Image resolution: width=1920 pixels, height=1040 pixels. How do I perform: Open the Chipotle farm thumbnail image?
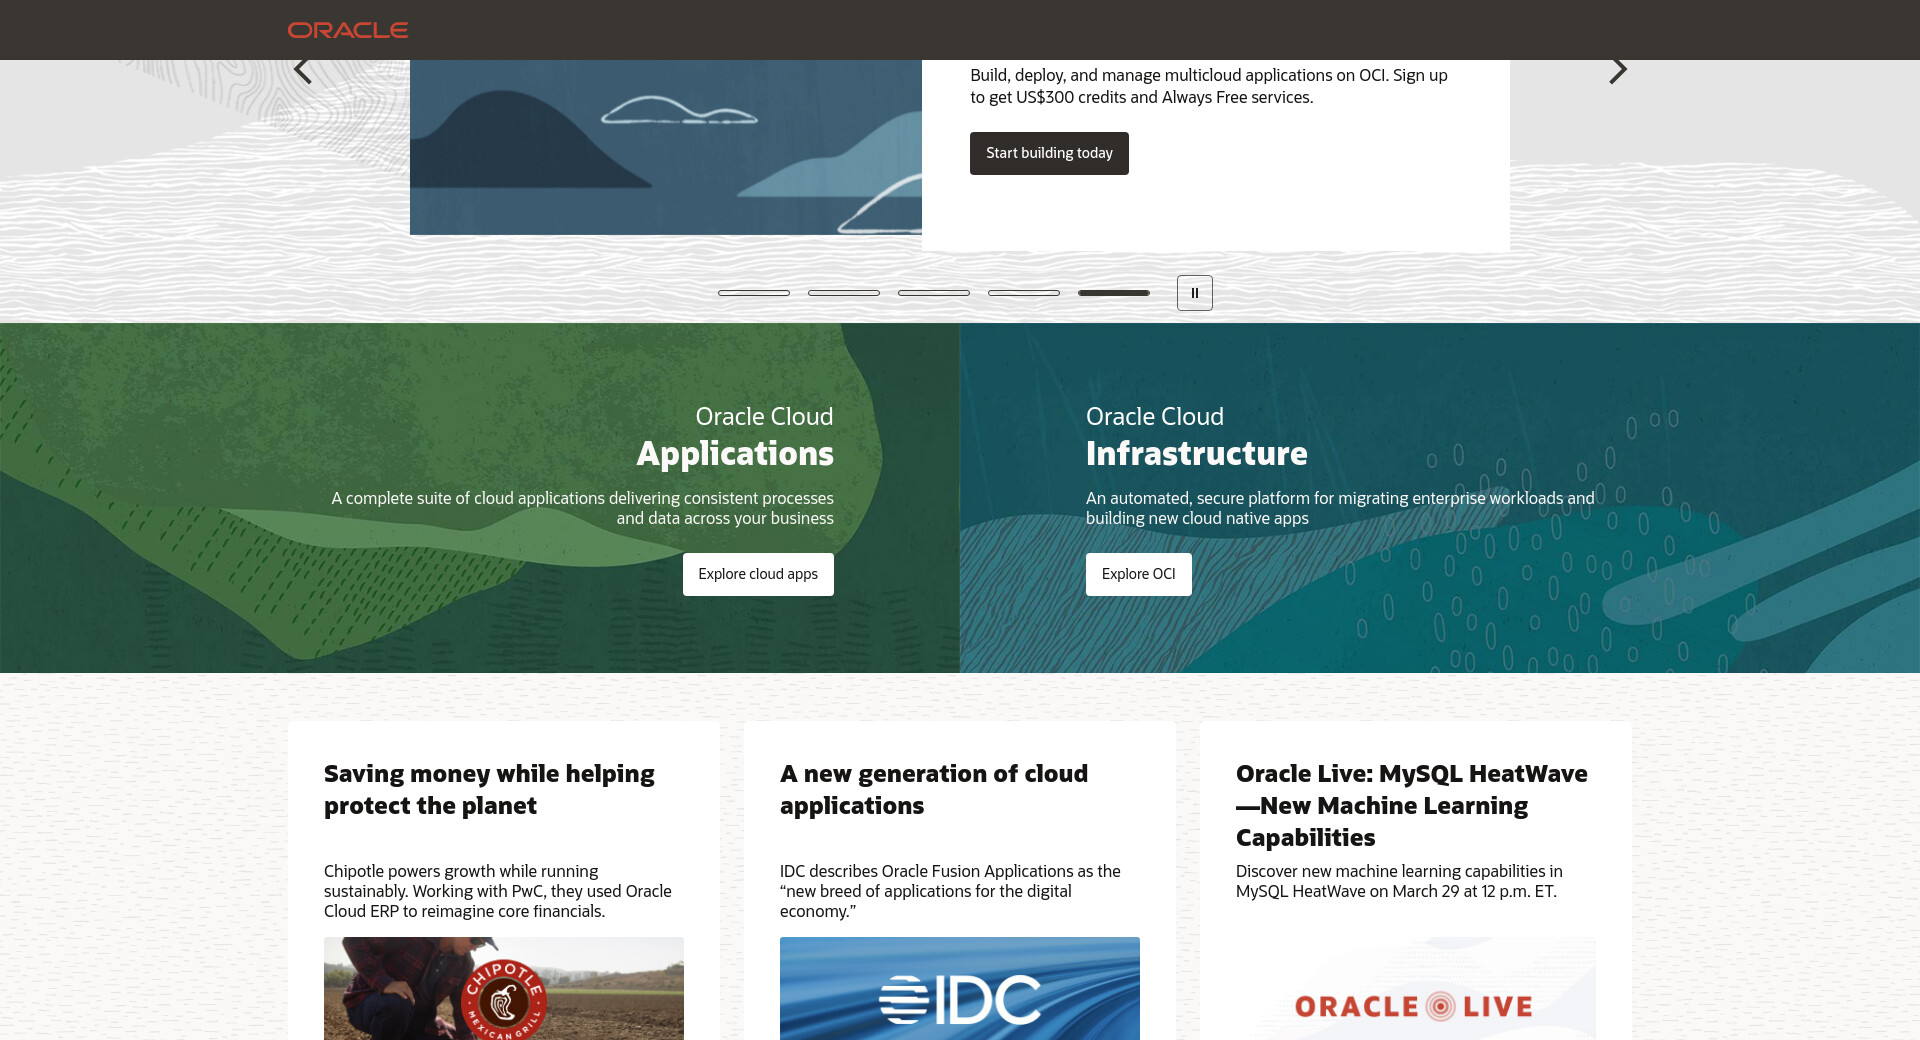coord(503,988)
